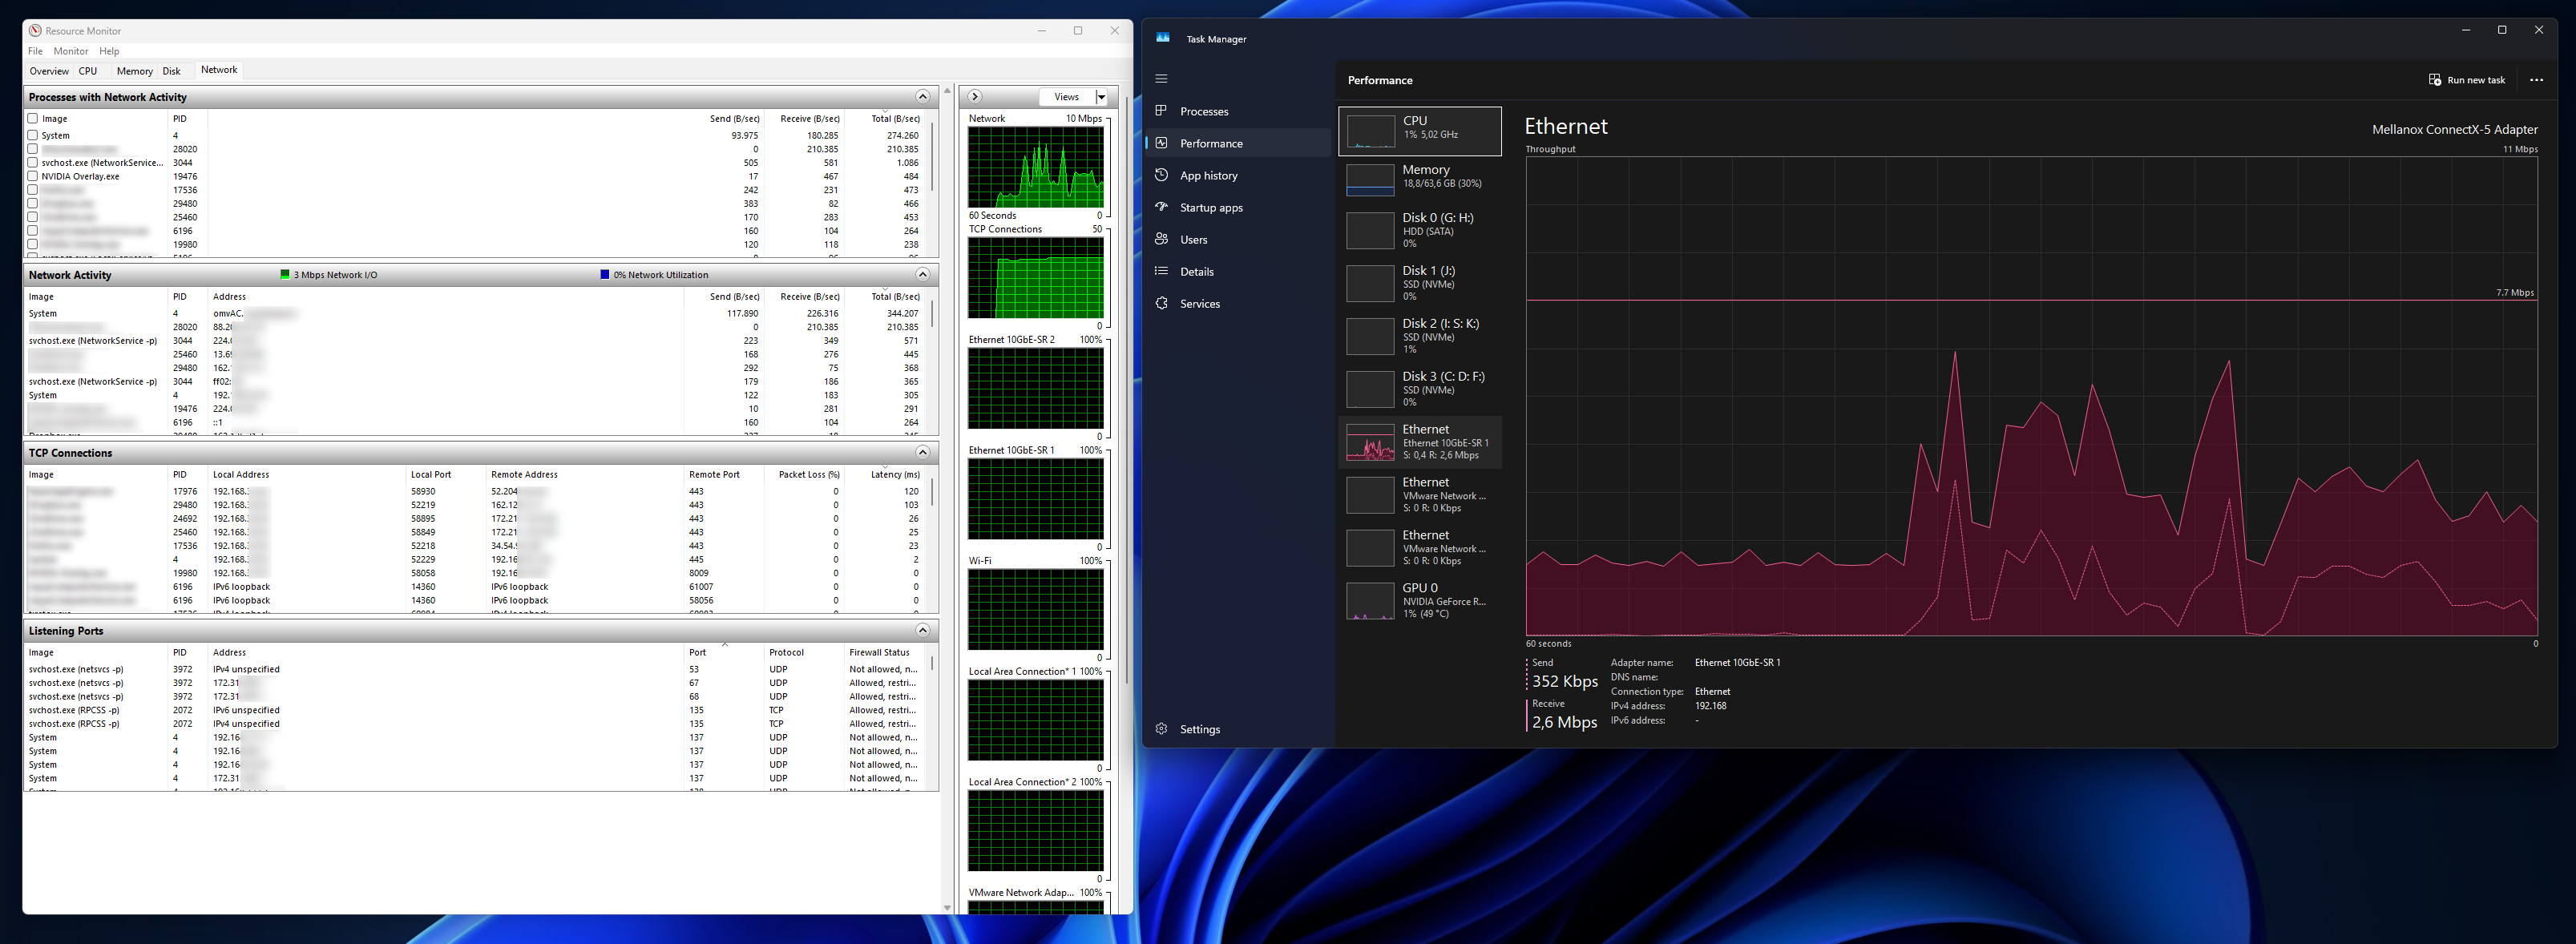
Task: Enable the NVIDIA Overlay.exe checkbox
Action: [x=33, y=176]
